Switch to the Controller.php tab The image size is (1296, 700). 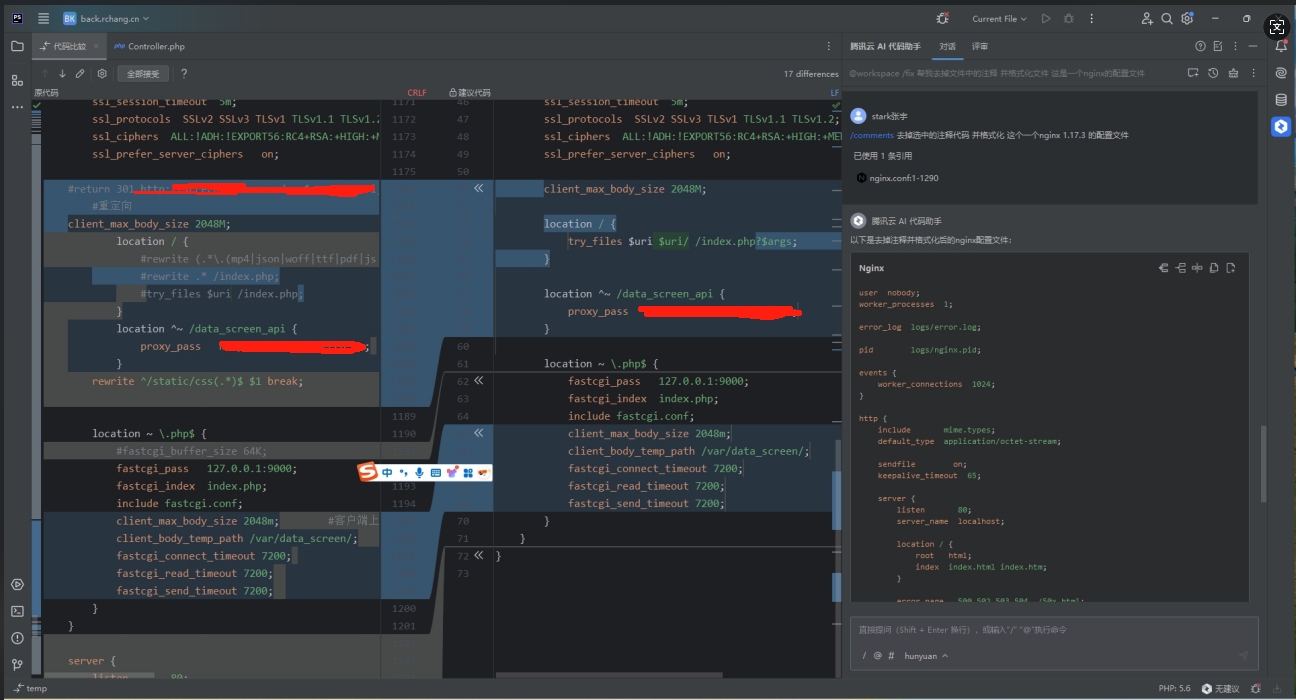point(150,46)
